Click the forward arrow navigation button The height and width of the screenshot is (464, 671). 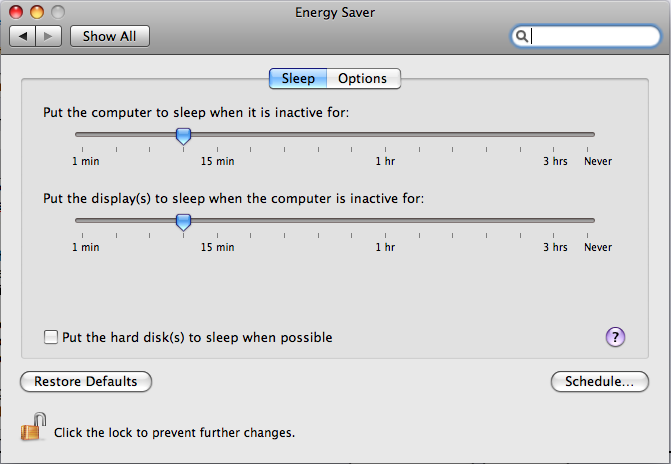[49, 36]
